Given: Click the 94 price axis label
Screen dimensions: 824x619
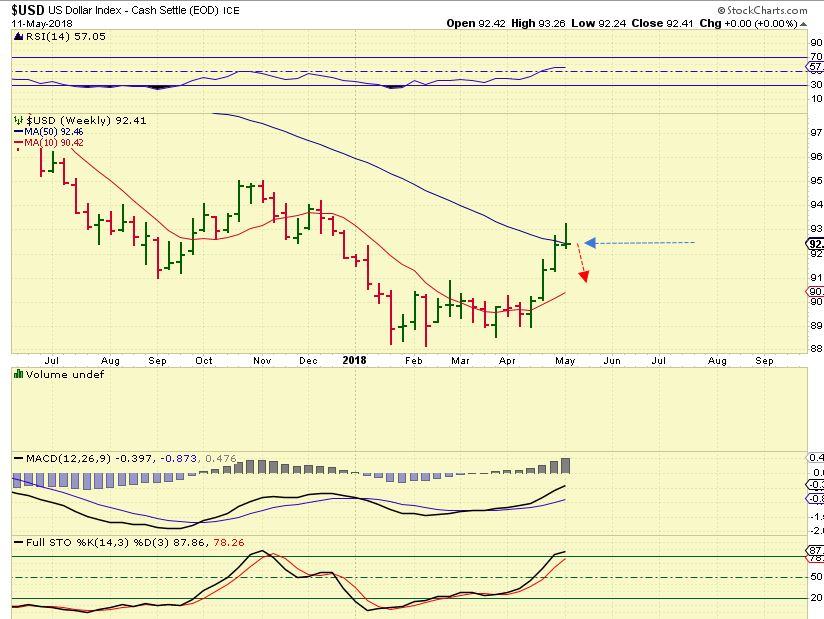Looking at the screenshot, I should 816,204.
